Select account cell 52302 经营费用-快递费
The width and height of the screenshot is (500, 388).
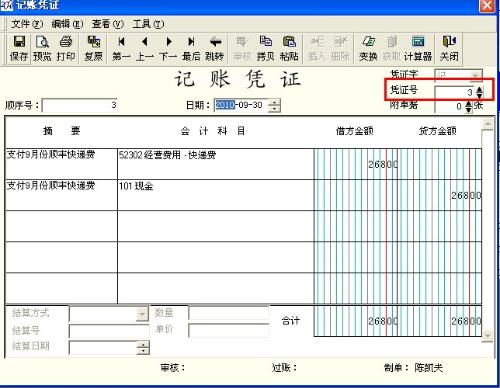click(x=168, y=155)
